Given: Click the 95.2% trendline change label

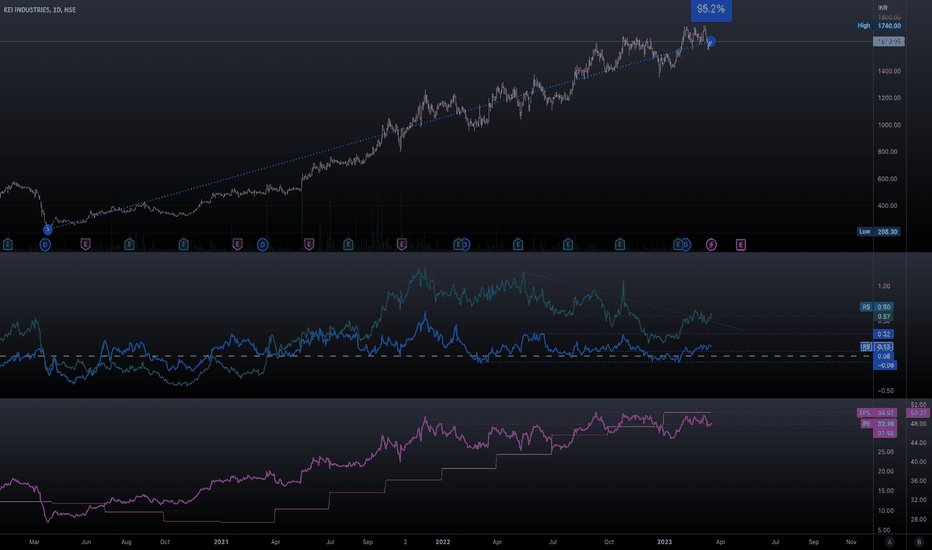Looking at the screenshot, I should click(x=711, y=10).
